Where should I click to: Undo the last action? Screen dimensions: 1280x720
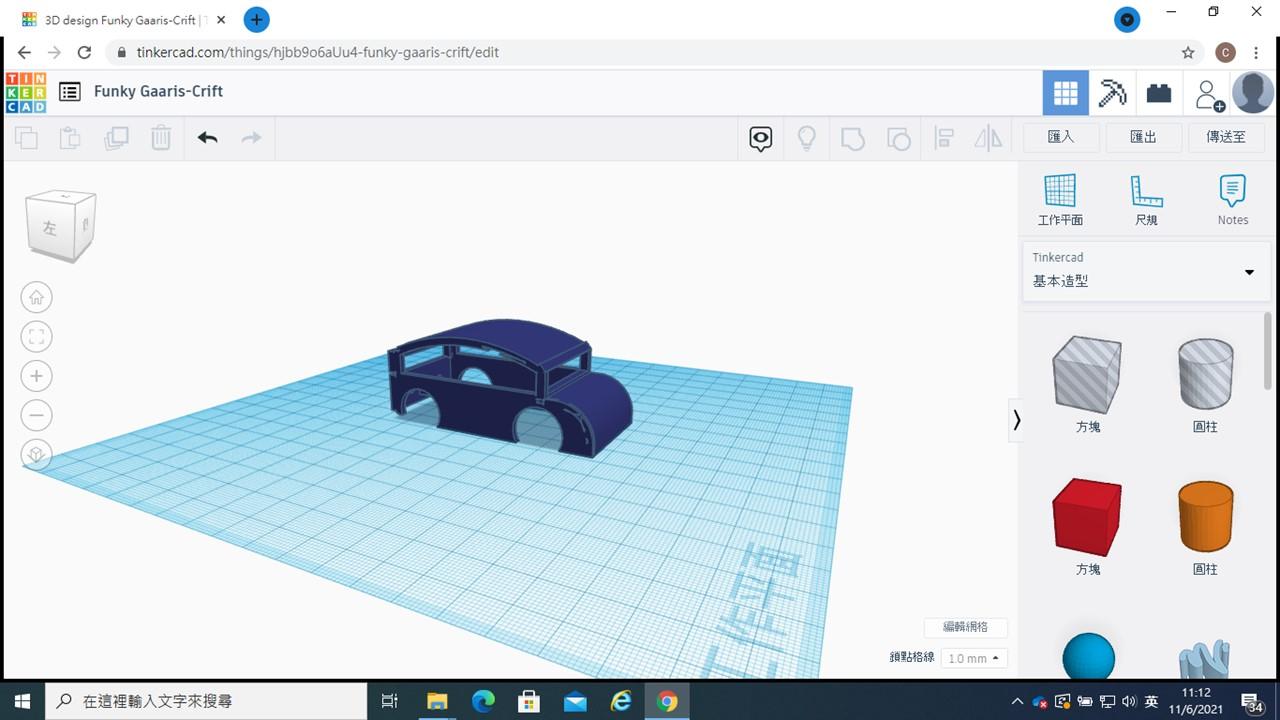[207, 138]
